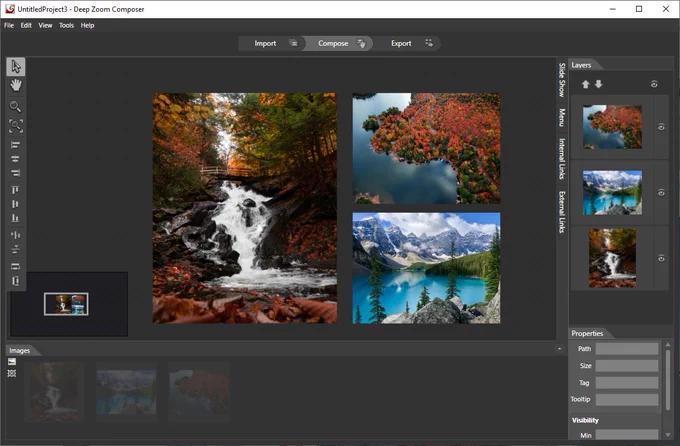Select the Images panel tab

[x=20, y=351]
